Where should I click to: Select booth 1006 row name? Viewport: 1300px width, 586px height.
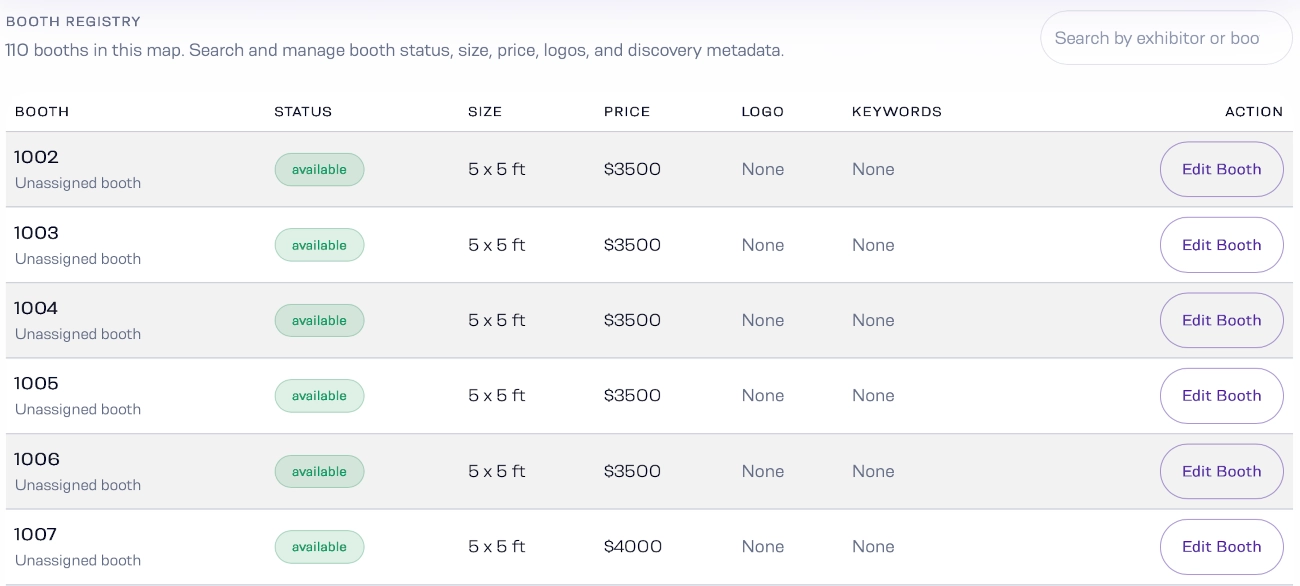37,459
